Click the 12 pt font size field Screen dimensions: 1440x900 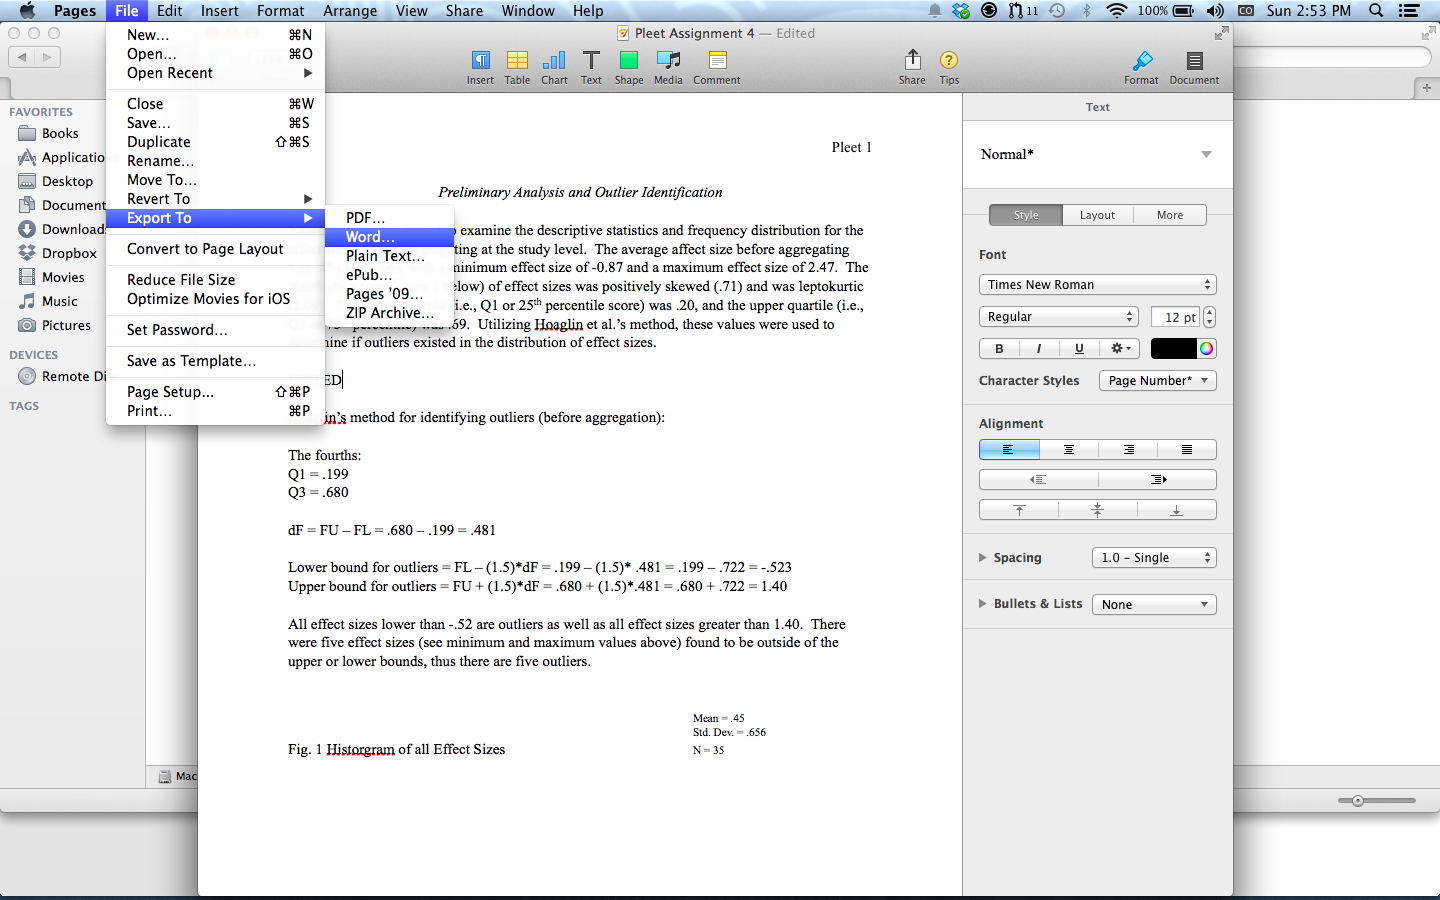[1174, 317]
